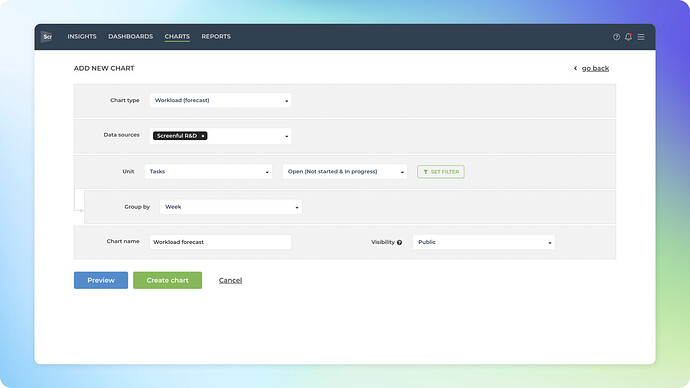The width and height of the screenshot is (690, 388).
Task: Open the hamburger menu icon
Action: (x=641, y=37)
